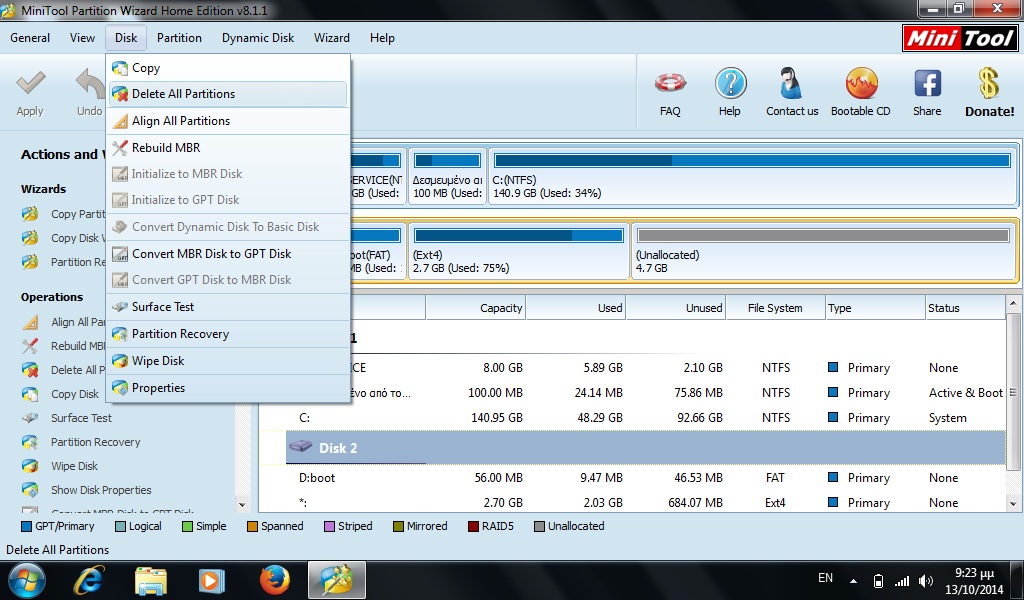Click the Surface Test sidebar operation
1024x600 pixels.
[x=82, y=418]
